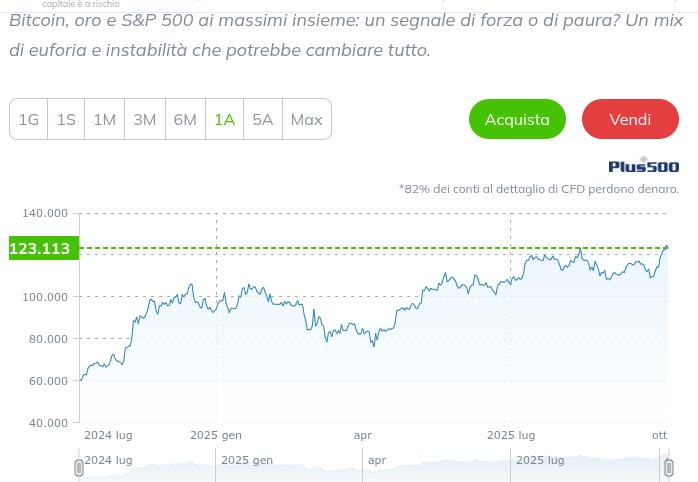Show the 3M chart period
Viewport: 698px width, 482px height.
point(145,119)
